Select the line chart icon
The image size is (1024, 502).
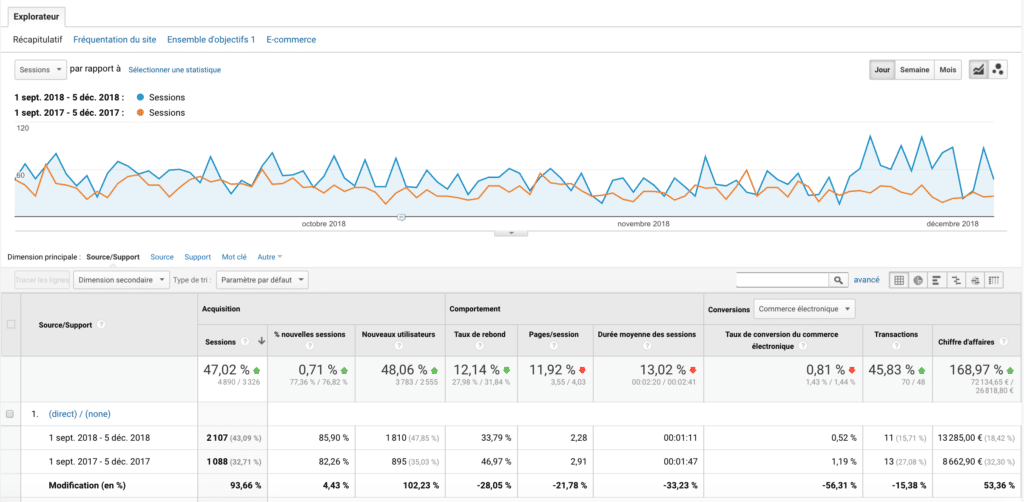click(x=978, y=69)
